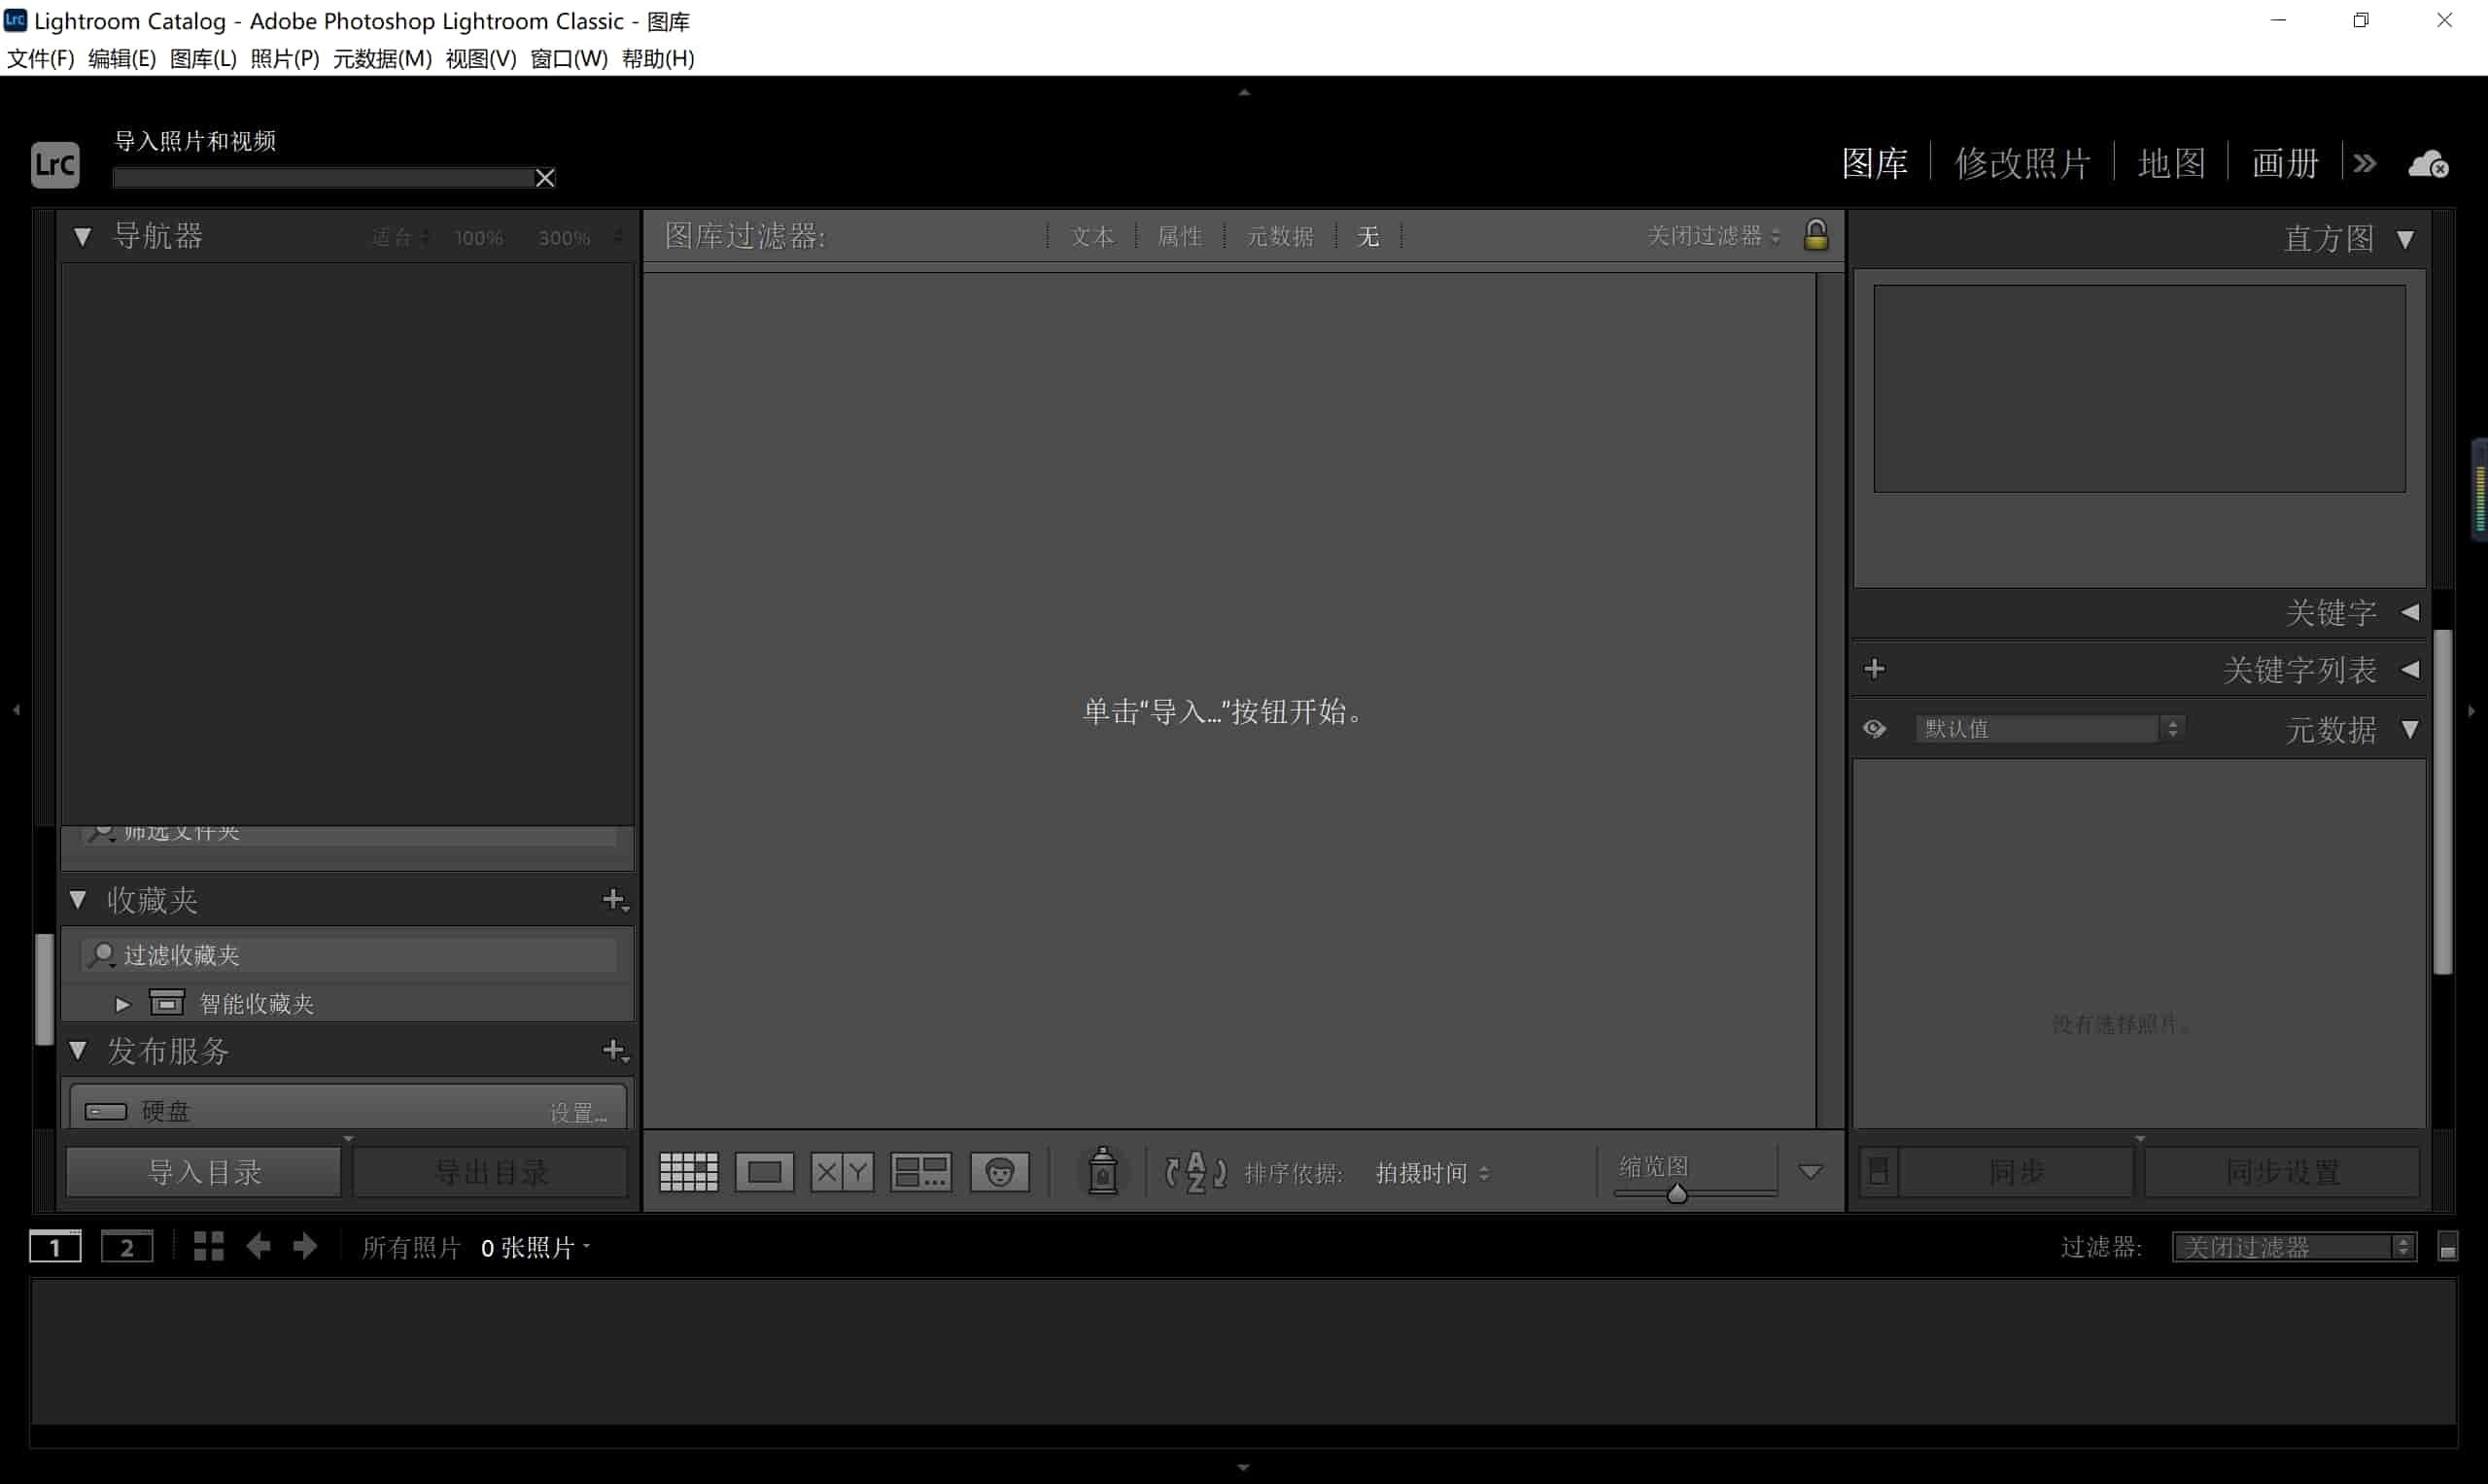Click the cloud sync icon top right

(2428, 163)
